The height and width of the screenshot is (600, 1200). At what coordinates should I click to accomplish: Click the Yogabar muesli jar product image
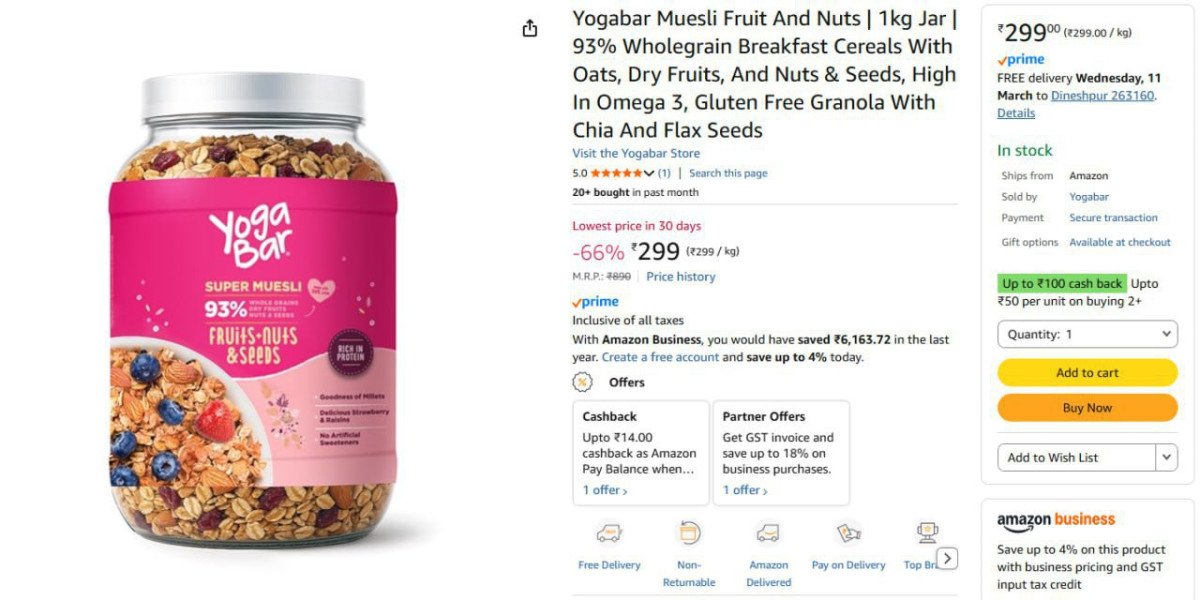click(x=251, y=312)
